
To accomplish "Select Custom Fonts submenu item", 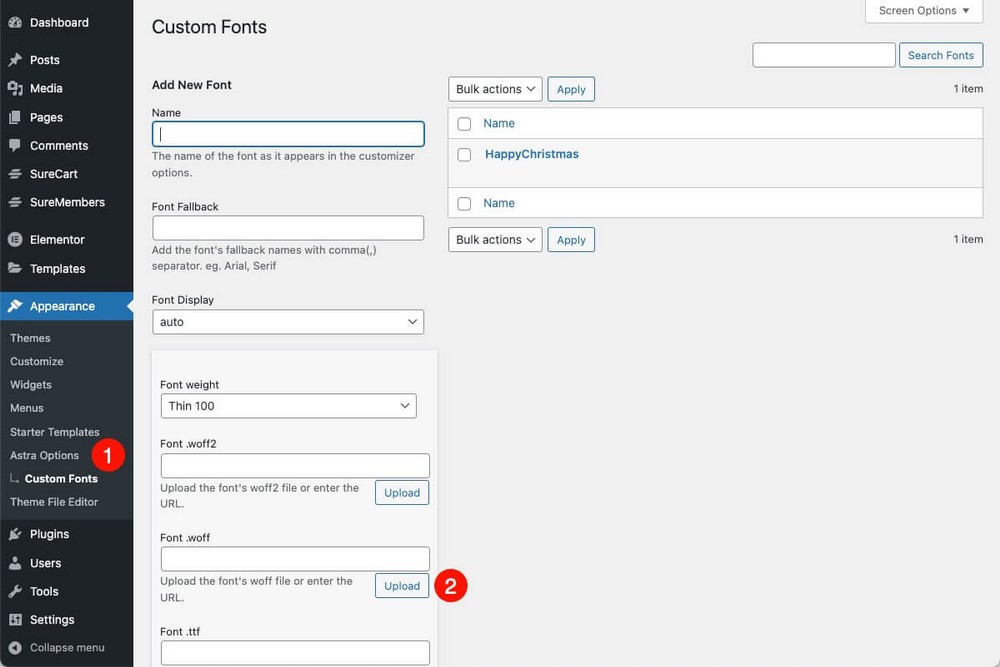I will (61, 479).
